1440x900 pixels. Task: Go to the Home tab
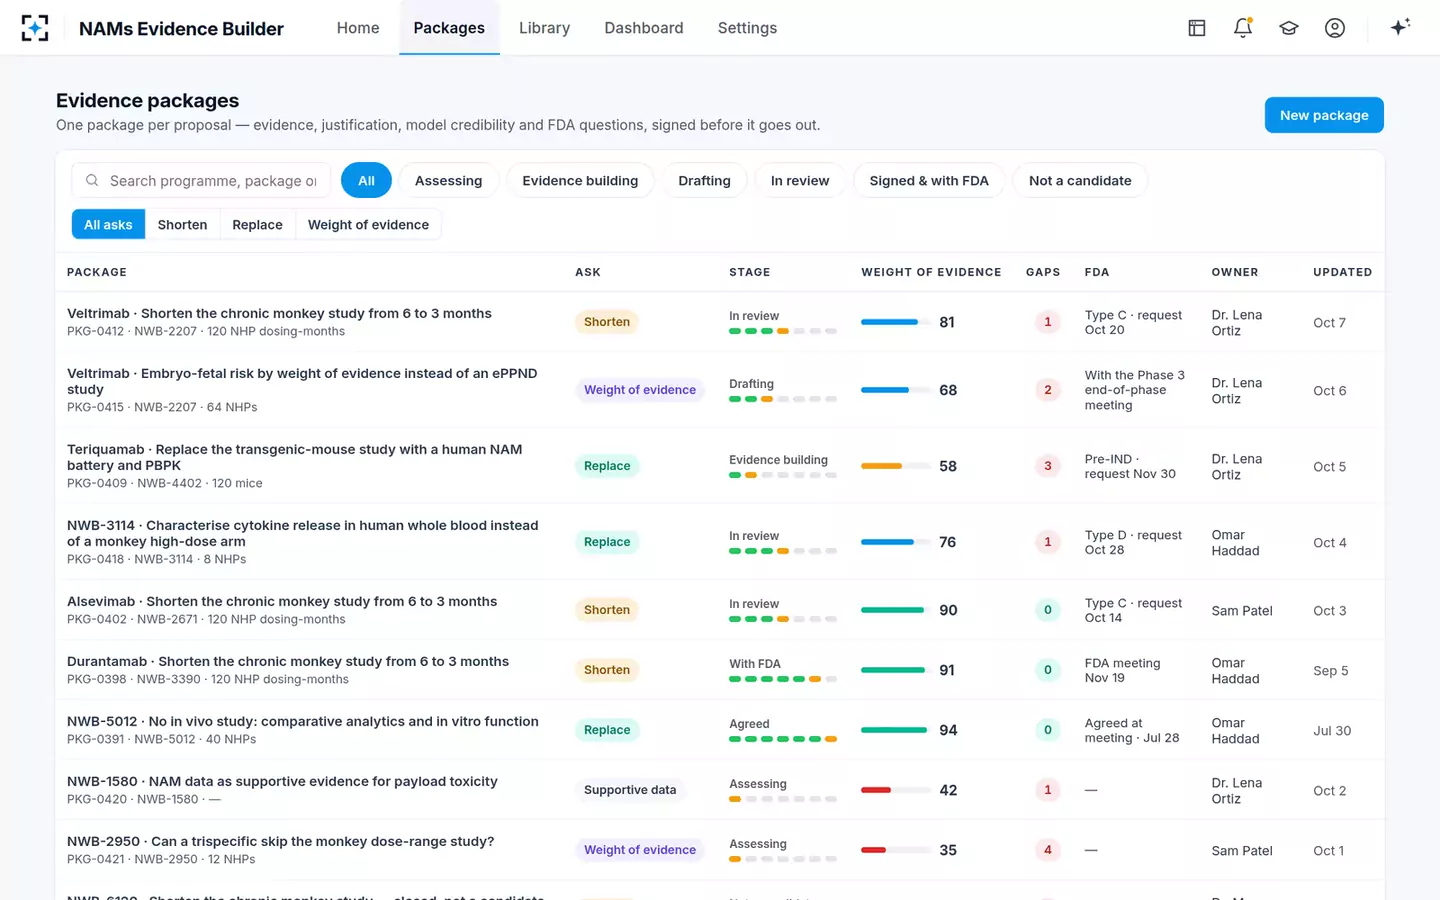click(358, 28)
